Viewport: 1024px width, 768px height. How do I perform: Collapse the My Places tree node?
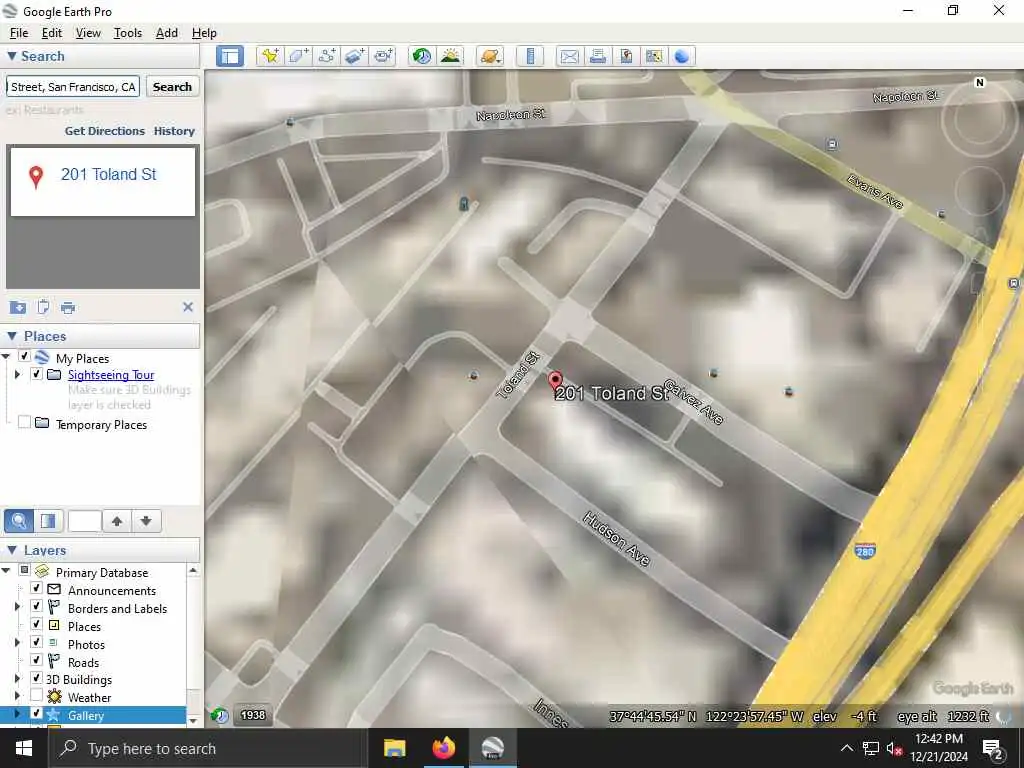[x=7, y=357]
